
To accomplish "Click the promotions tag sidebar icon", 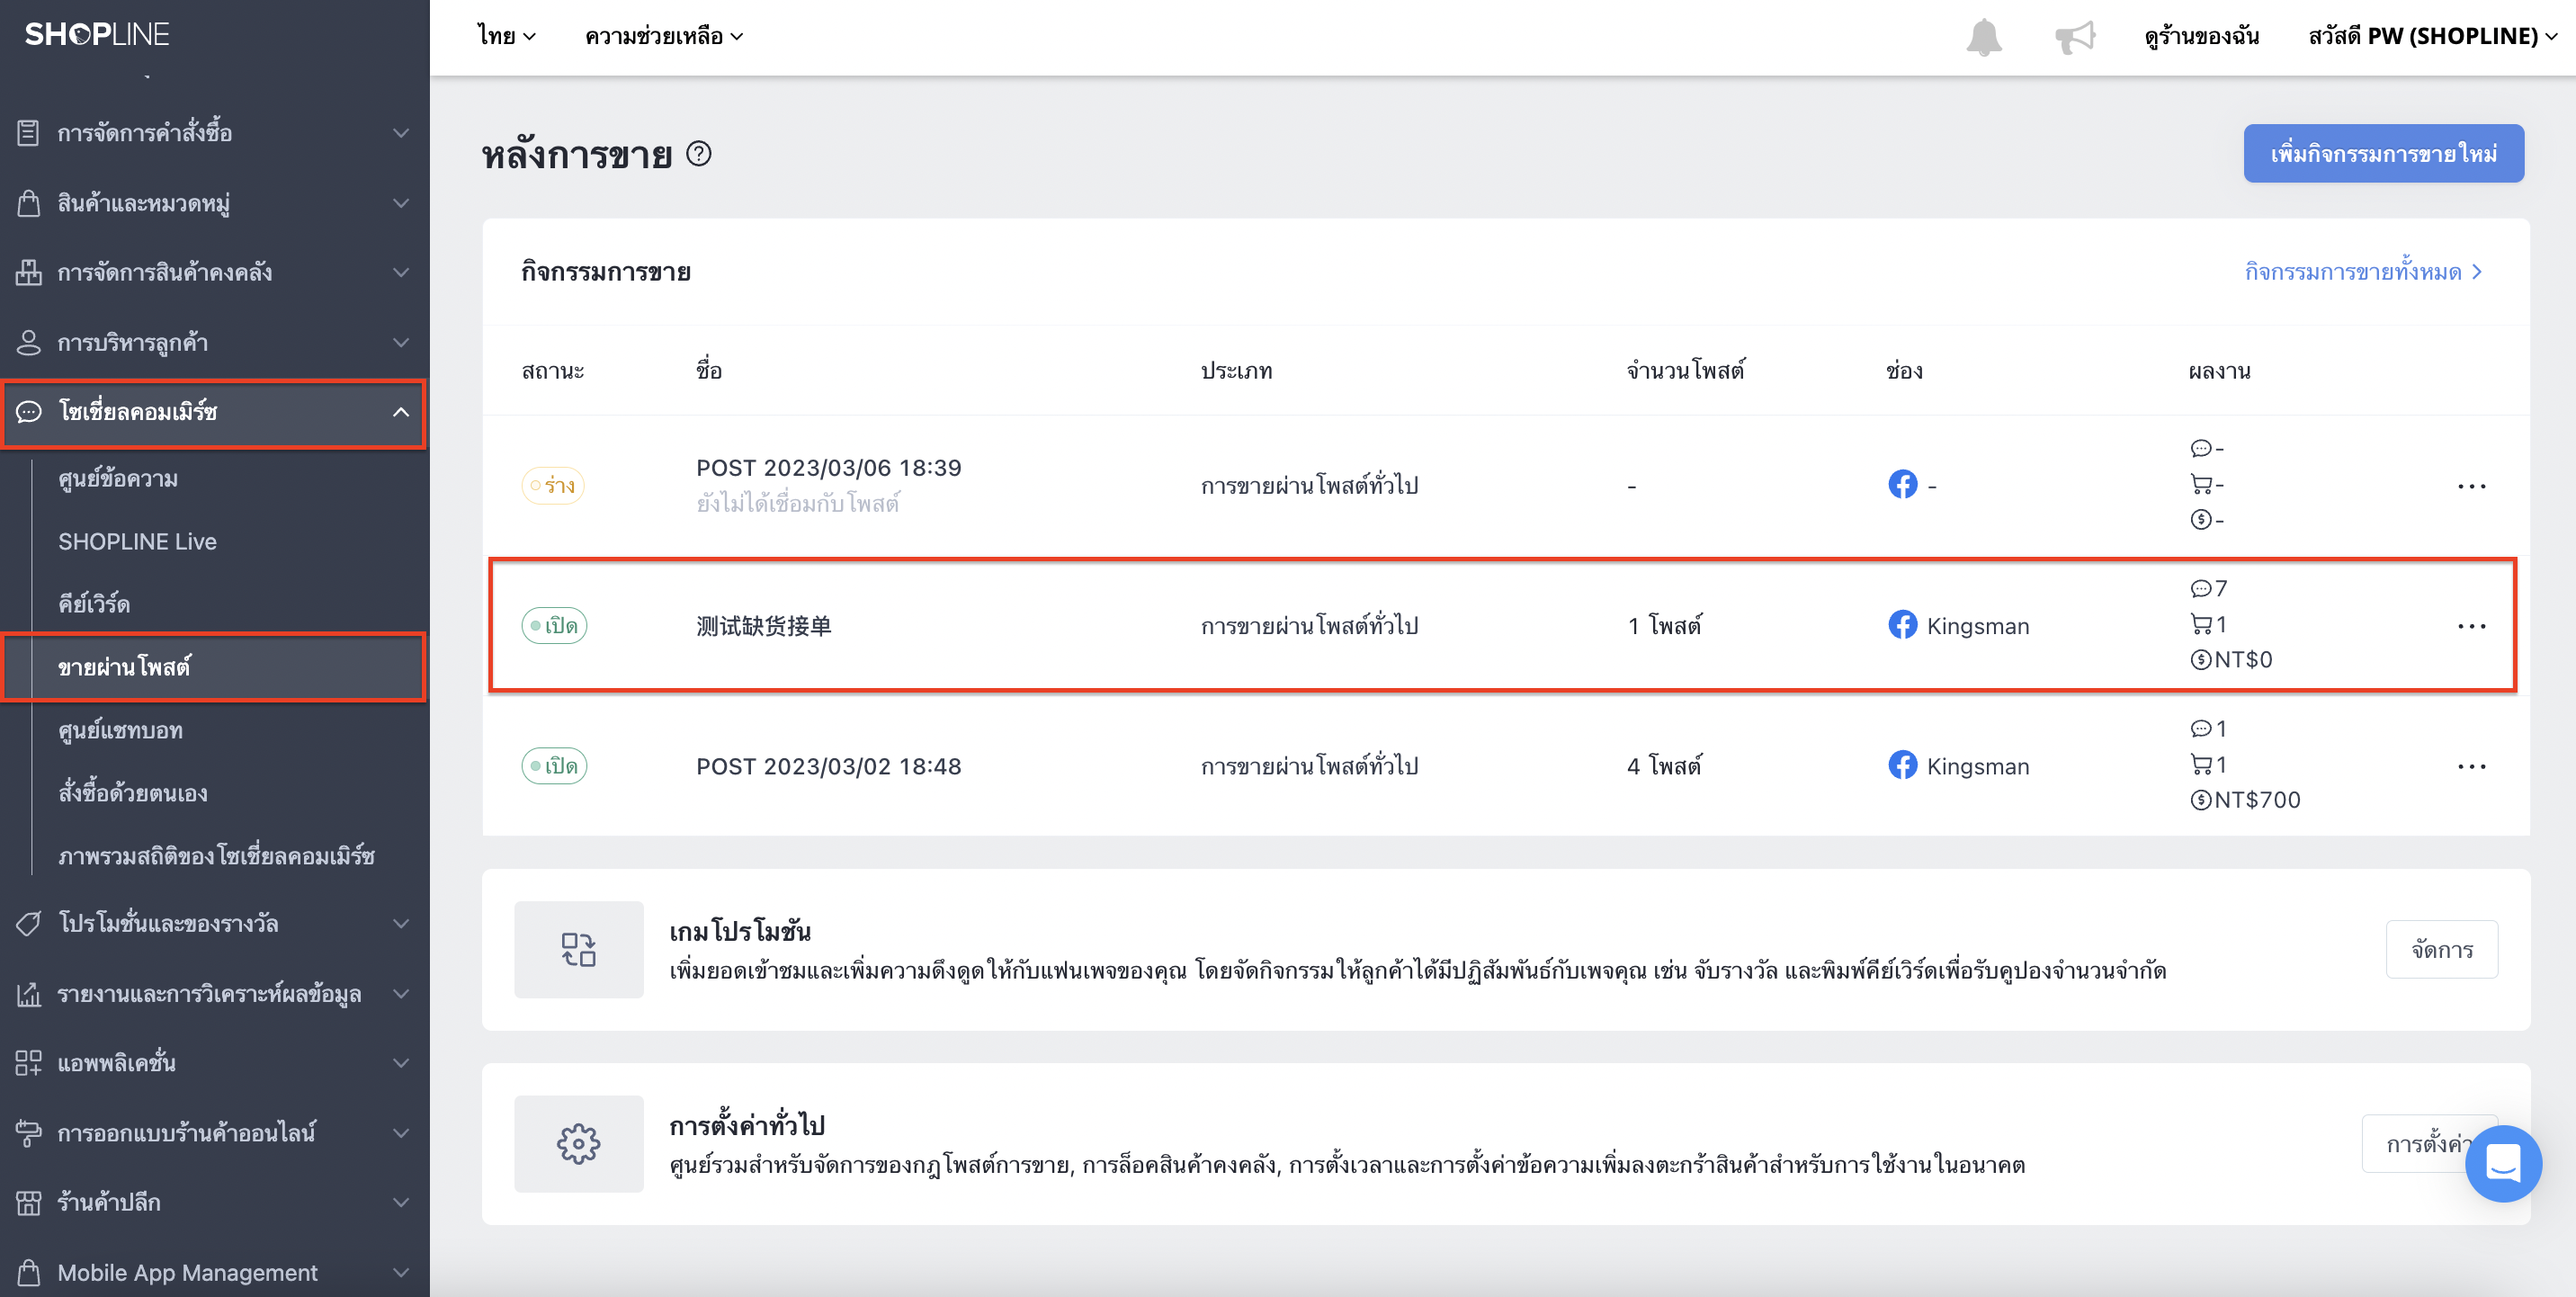I will coord(29,923).
